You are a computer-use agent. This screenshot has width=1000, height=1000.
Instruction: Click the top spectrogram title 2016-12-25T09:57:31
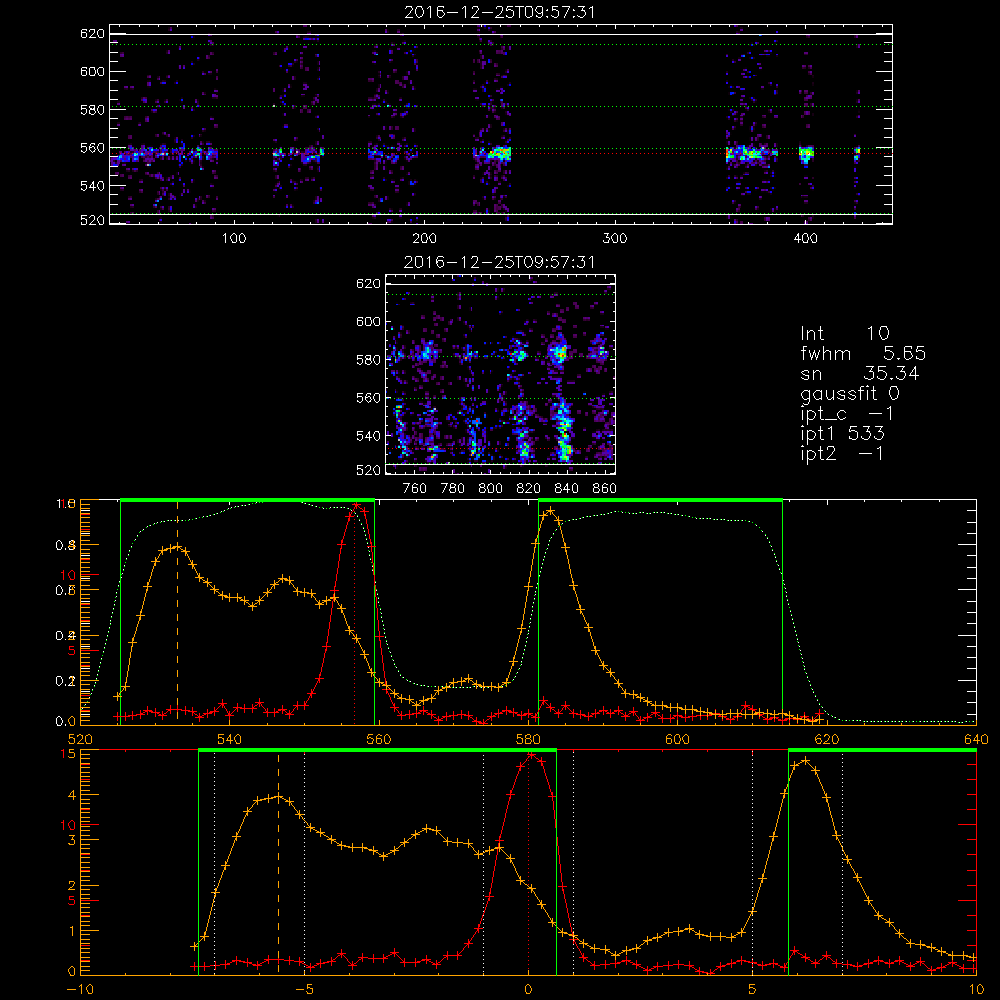coord(500,12)
